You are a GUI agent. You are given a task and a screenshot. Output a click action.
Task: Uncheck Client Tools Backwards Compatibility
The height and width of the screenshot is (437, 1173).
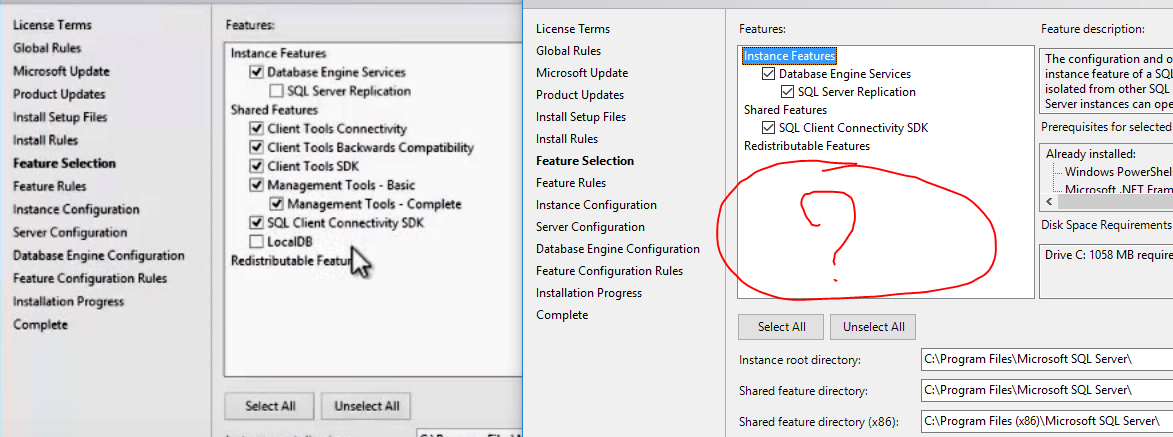[257, 147]
